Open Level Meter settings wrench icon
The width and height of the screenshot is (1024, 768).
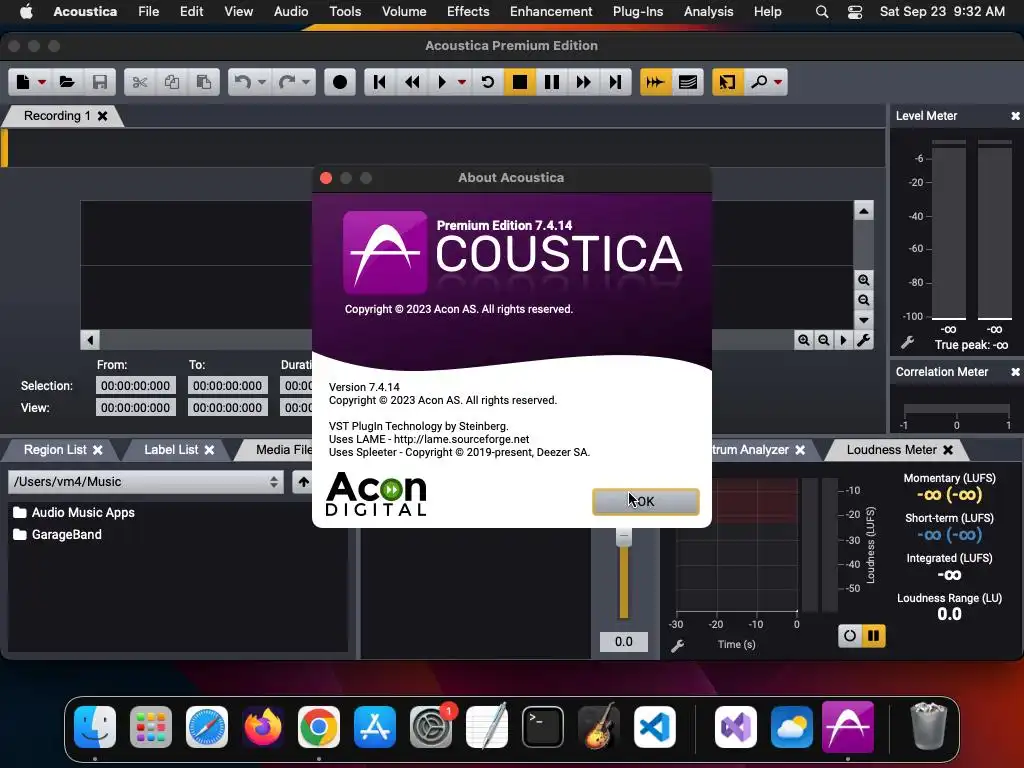[x=907, y=343]
